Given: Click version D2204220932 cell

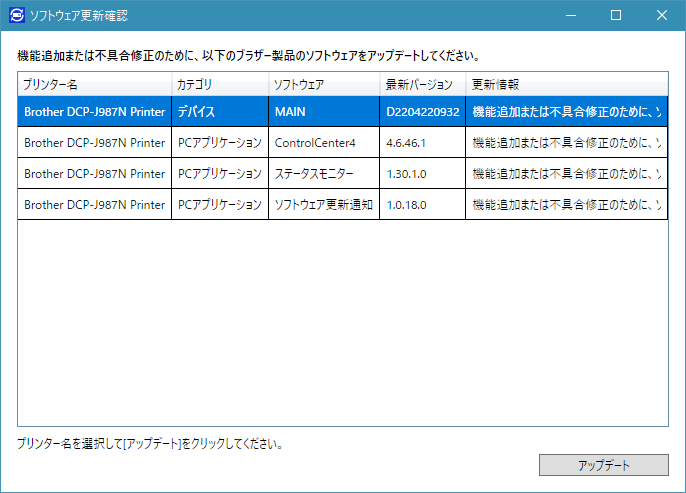Looking at the screenshot, I should (423, 112).
